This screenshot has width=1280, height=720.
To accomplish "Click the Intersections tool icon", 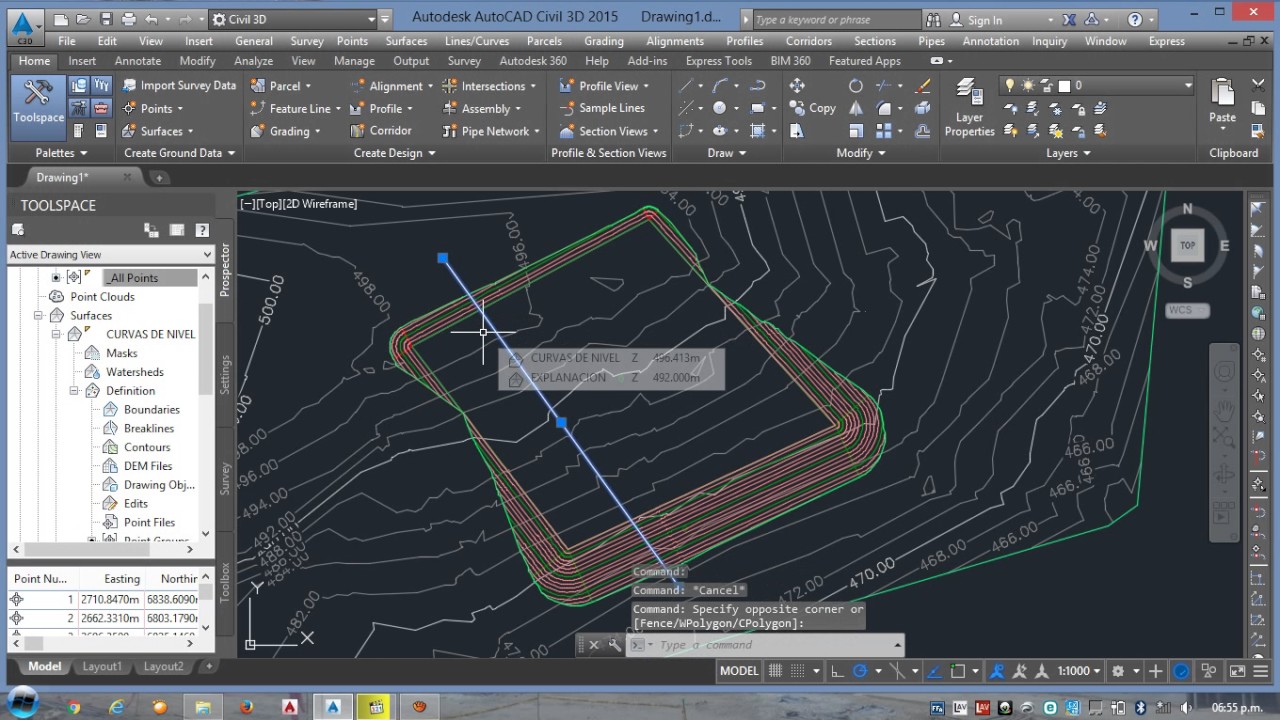I will point(450,86).
